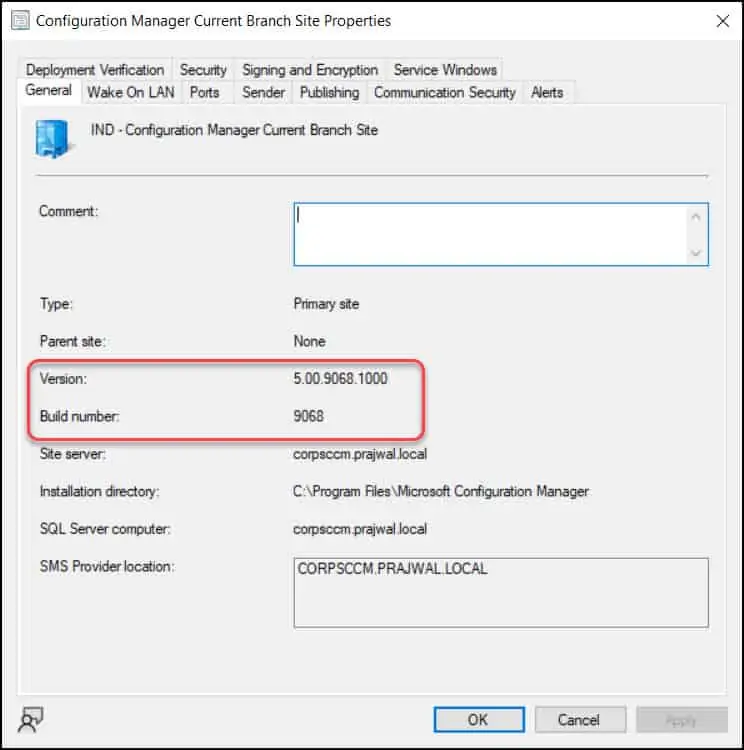Image resolution: width=744 pixels, height=750 pixels.
Task: Switch to the Ports tab
Action: (204, 92)
